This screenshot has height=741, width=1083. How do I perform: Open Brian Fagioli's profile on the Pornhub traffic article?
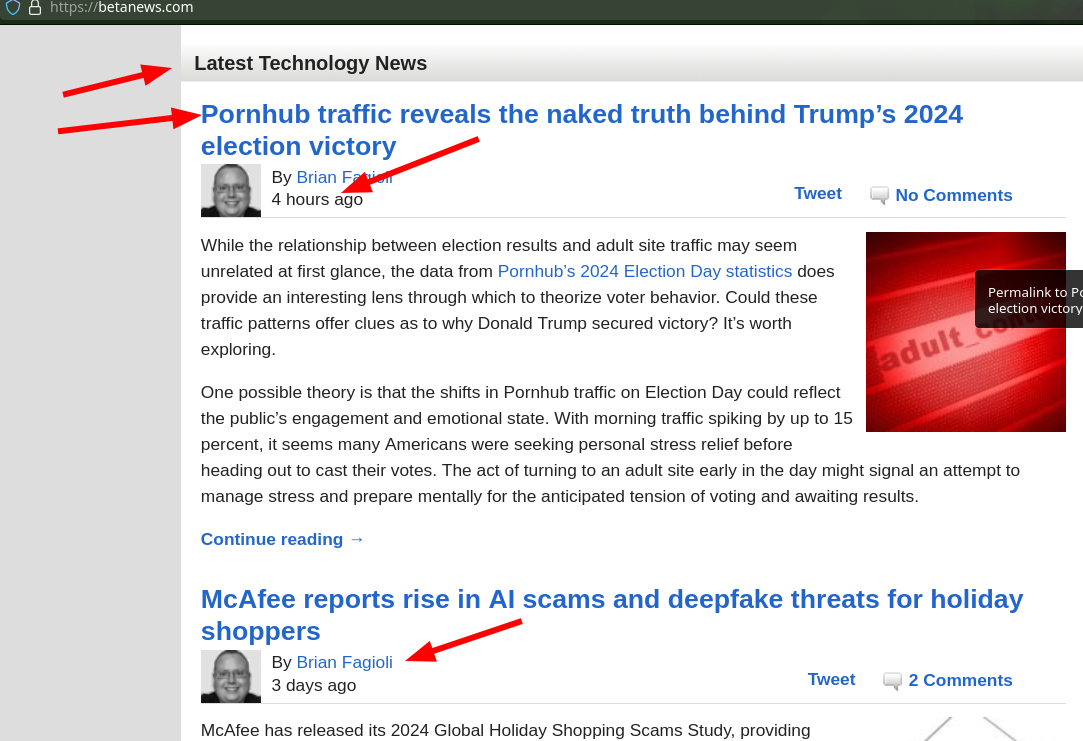344,177
